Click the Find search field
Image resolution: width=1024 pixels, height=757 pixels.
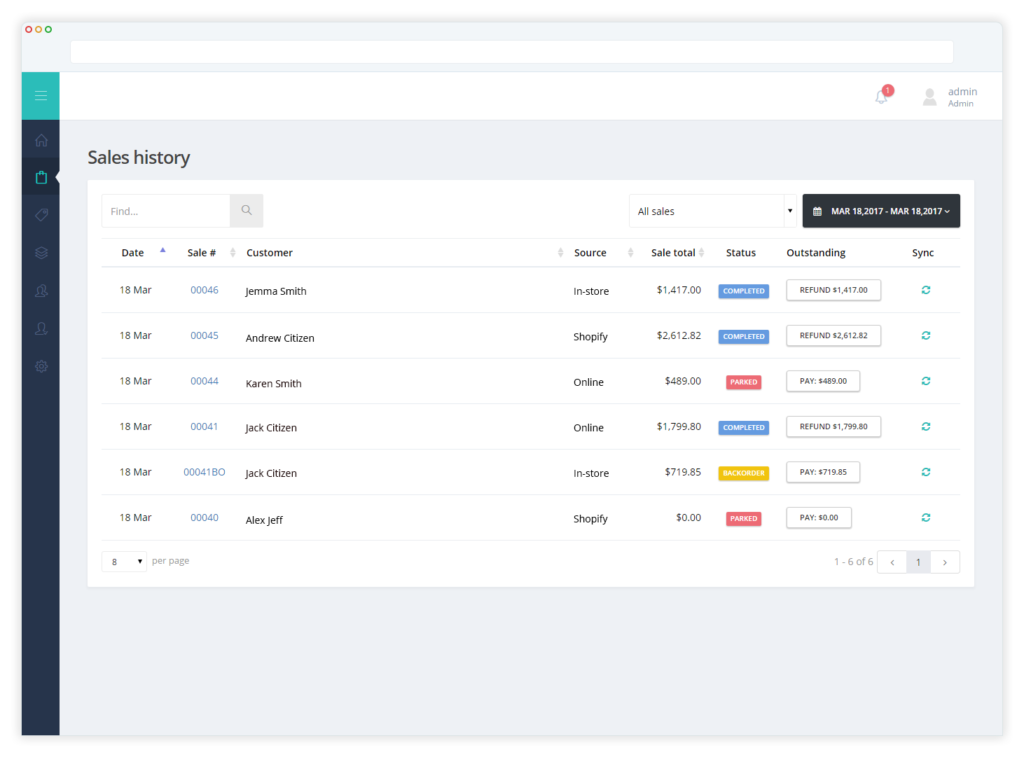pos(166,210)
